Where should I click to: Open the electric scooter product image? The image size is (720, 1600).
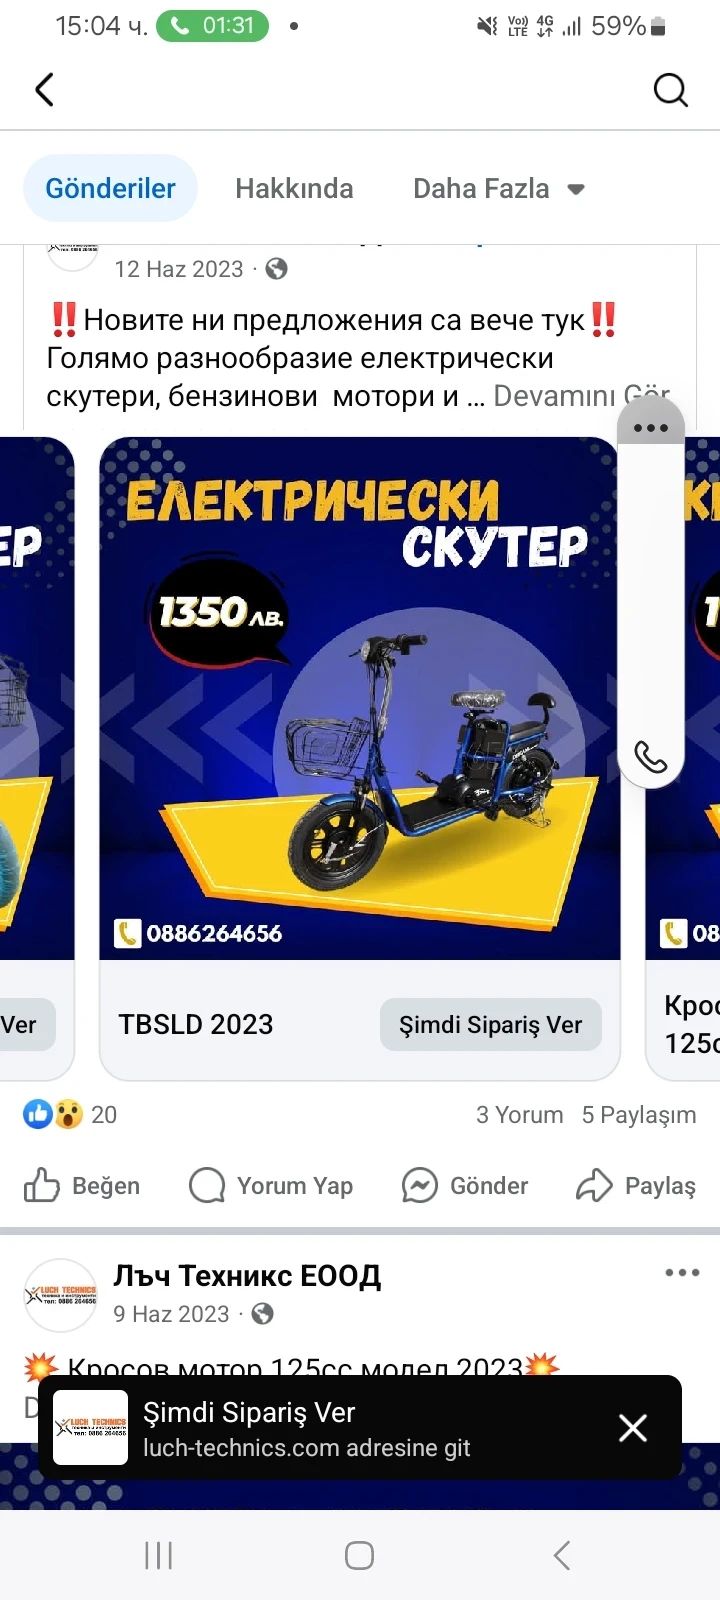[360, 698]
